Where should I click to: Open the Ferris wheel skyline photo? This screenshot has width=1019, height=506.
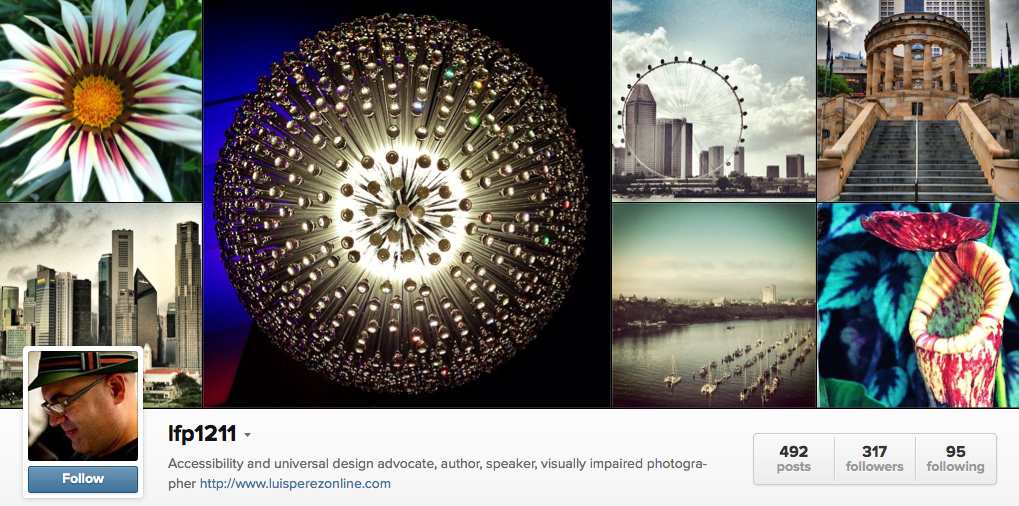(714, 101)
